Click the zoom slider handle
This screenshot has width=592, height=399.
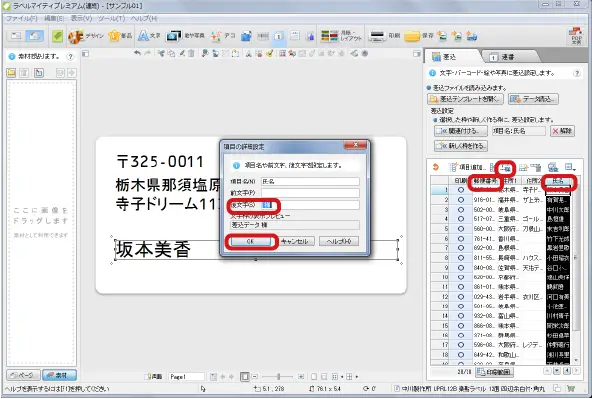pyautogui.click(x=279, y=376)
